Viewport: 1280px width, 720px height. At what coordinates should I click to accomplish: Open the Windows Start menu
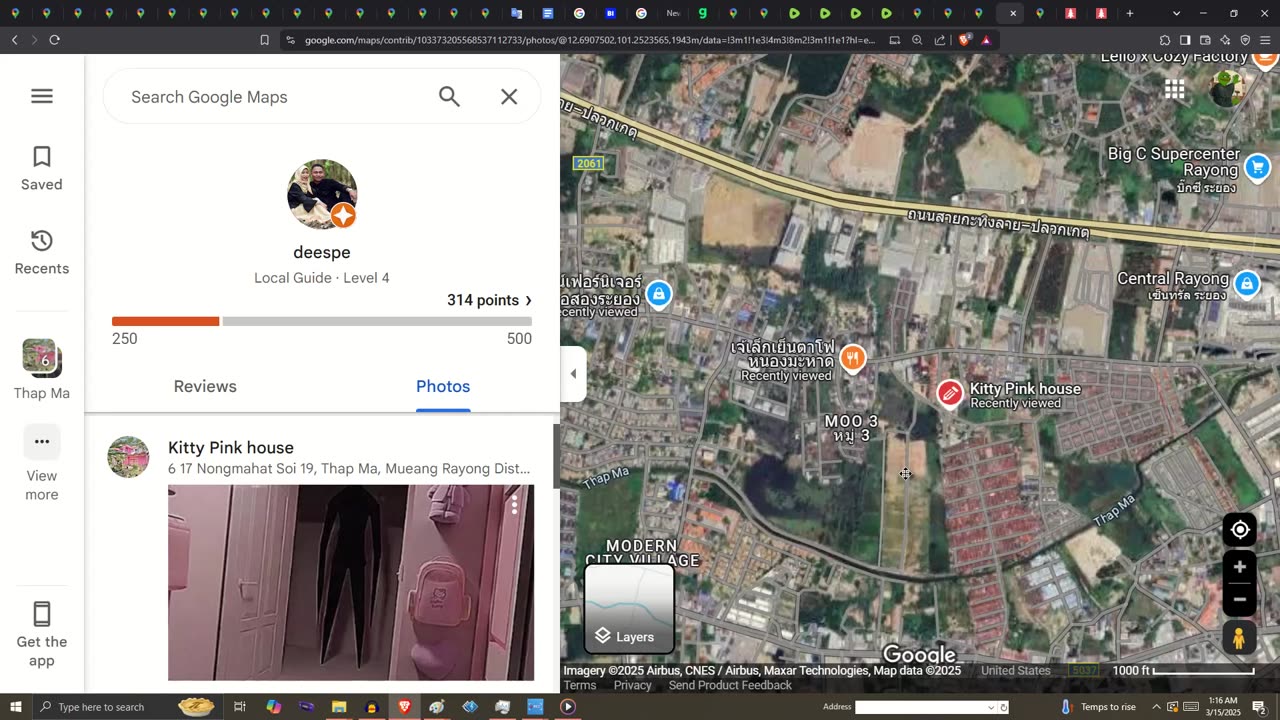click(x=15, y=707)
